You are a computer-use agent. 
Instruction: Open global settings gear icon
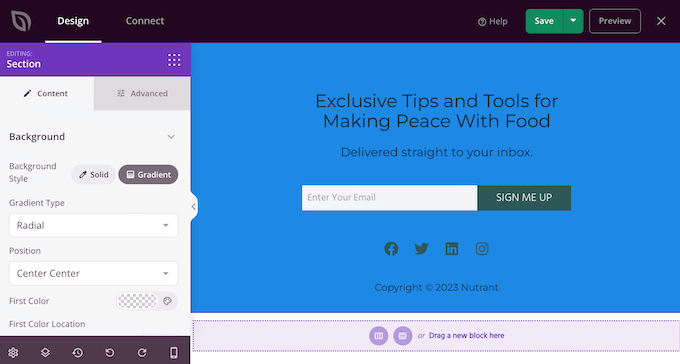(x=13, y=352)
